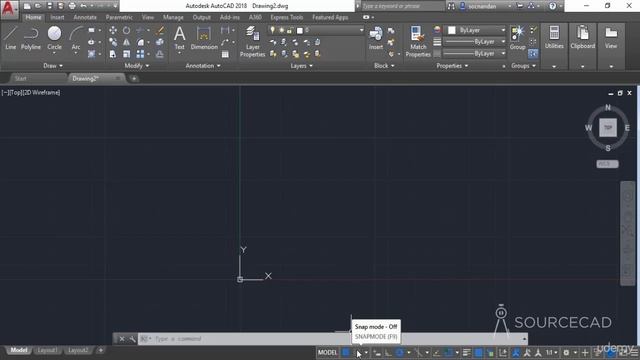Screen dimensions: 640x360
Task: Select the Mirror tool in Modify panel
Action: point(127,42)
